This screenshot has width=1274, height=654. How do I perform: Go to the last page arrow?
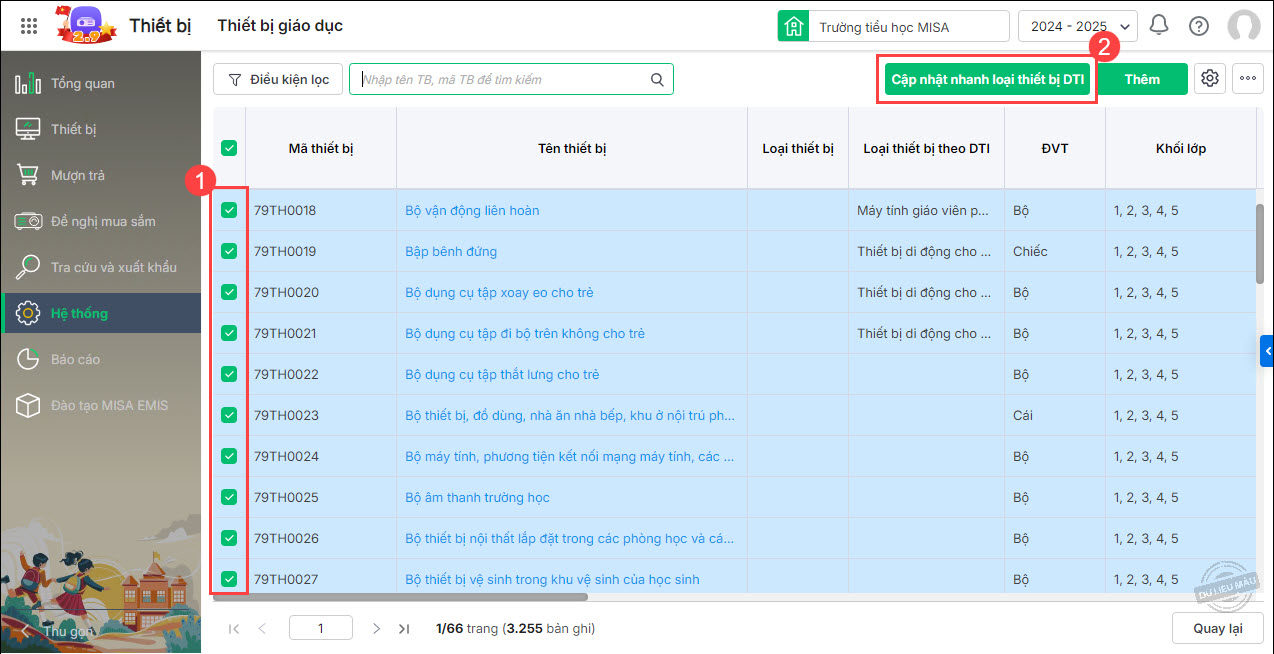[x=404, y=629]
